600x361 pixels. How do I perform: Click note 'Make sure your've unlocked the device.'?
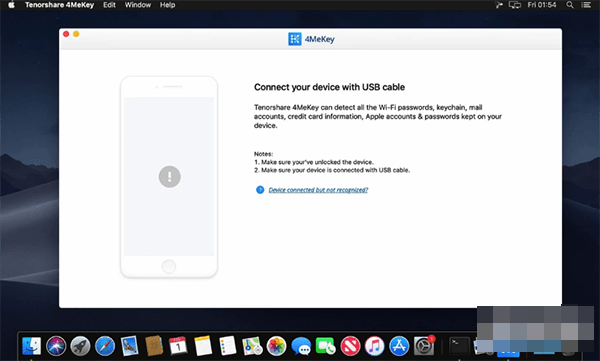314,162
